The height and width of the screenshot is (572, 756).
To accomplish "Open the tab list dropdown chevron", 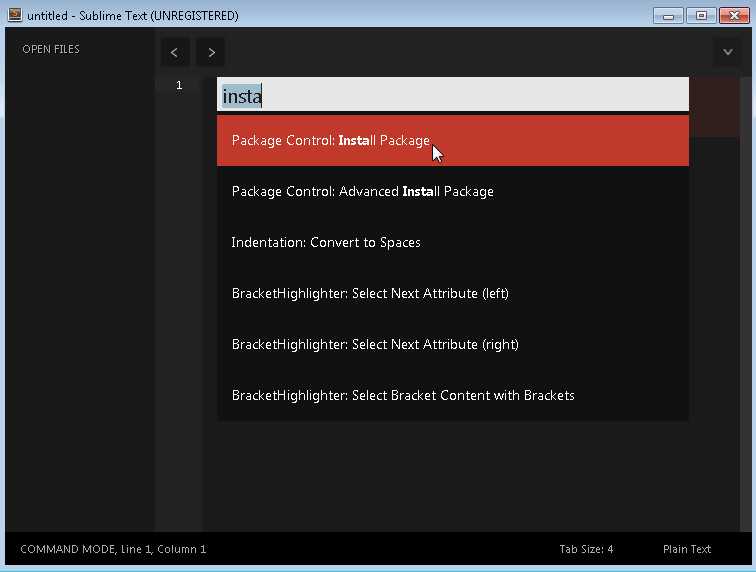I will pos(728,52).
